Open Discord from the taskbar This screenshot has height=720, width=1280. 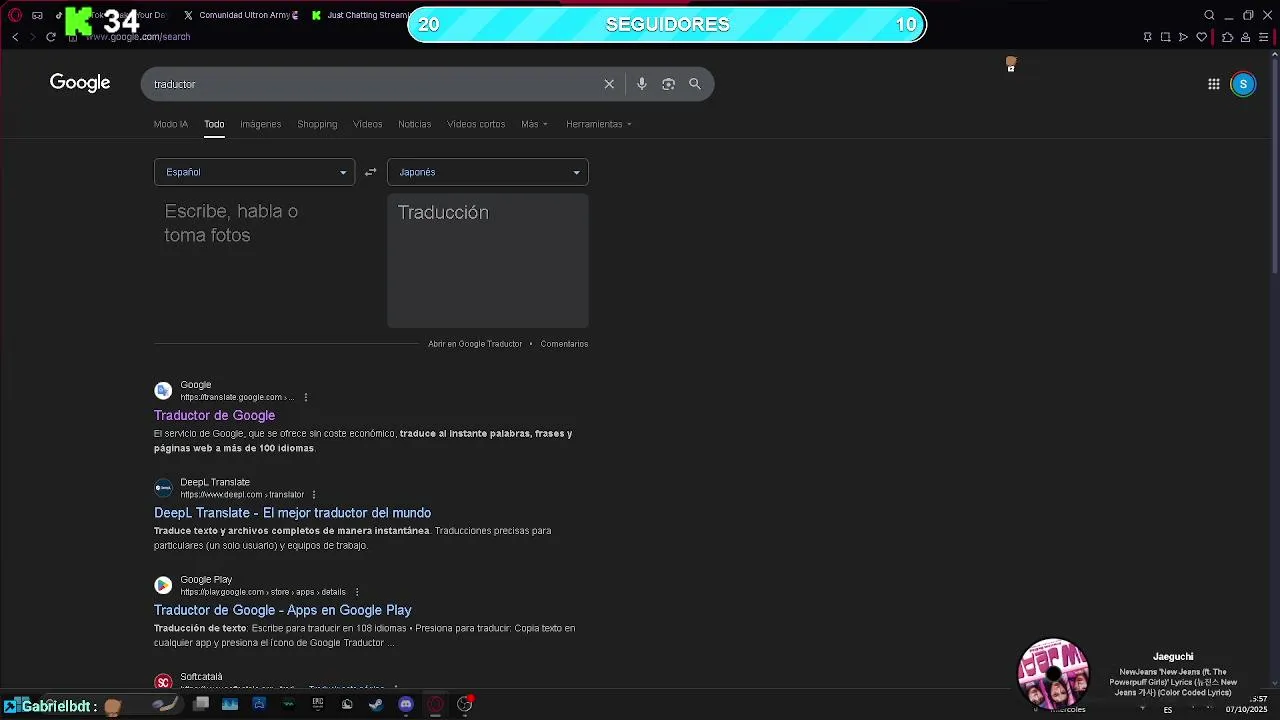(x=405, y=704)
